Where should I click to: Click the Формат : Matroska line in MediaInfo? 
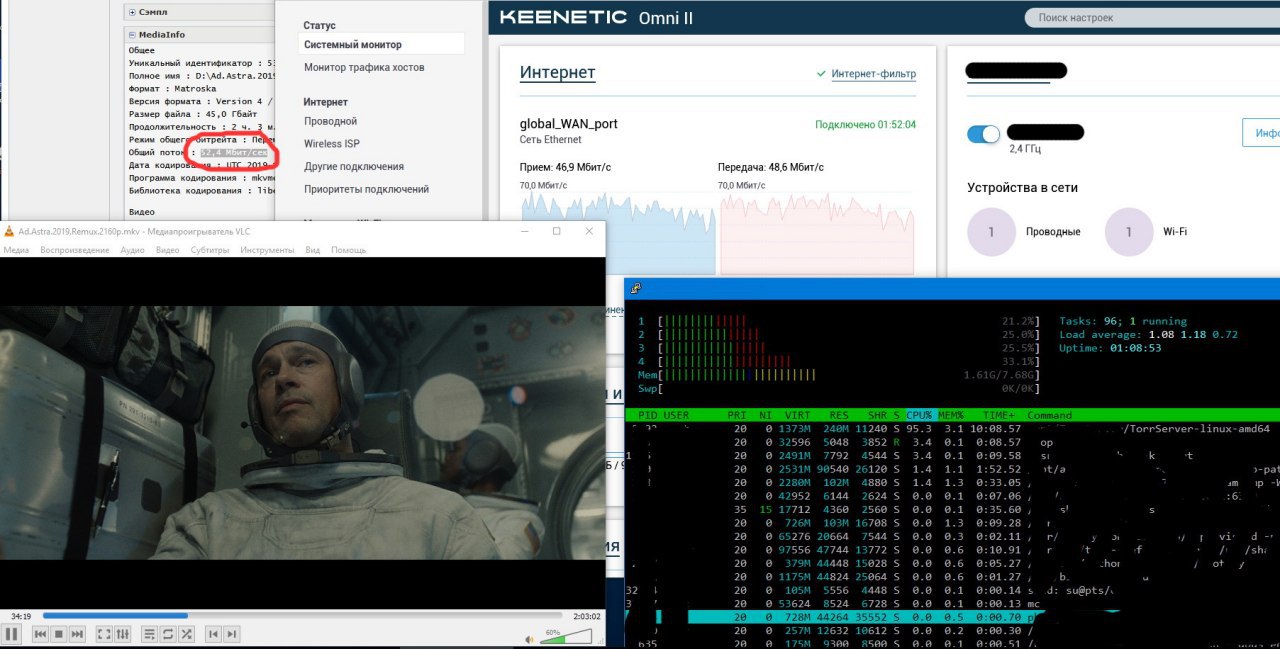pos(174,88)
